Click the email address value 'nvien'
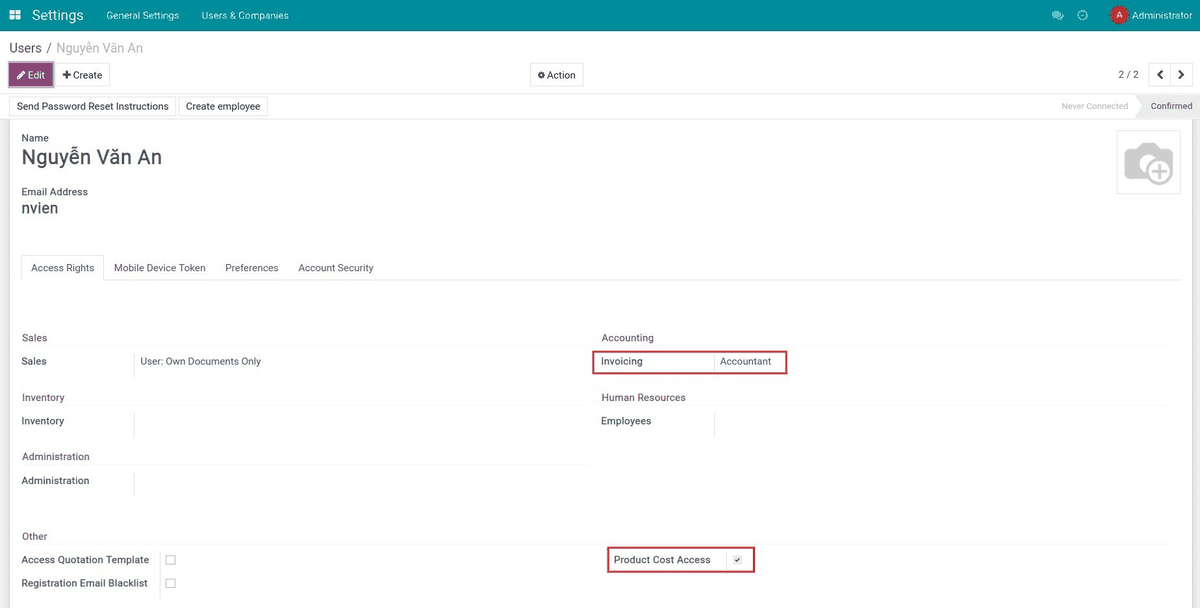Image resolution: width=1200 pixels, height=608 pixels. [40, 209]
